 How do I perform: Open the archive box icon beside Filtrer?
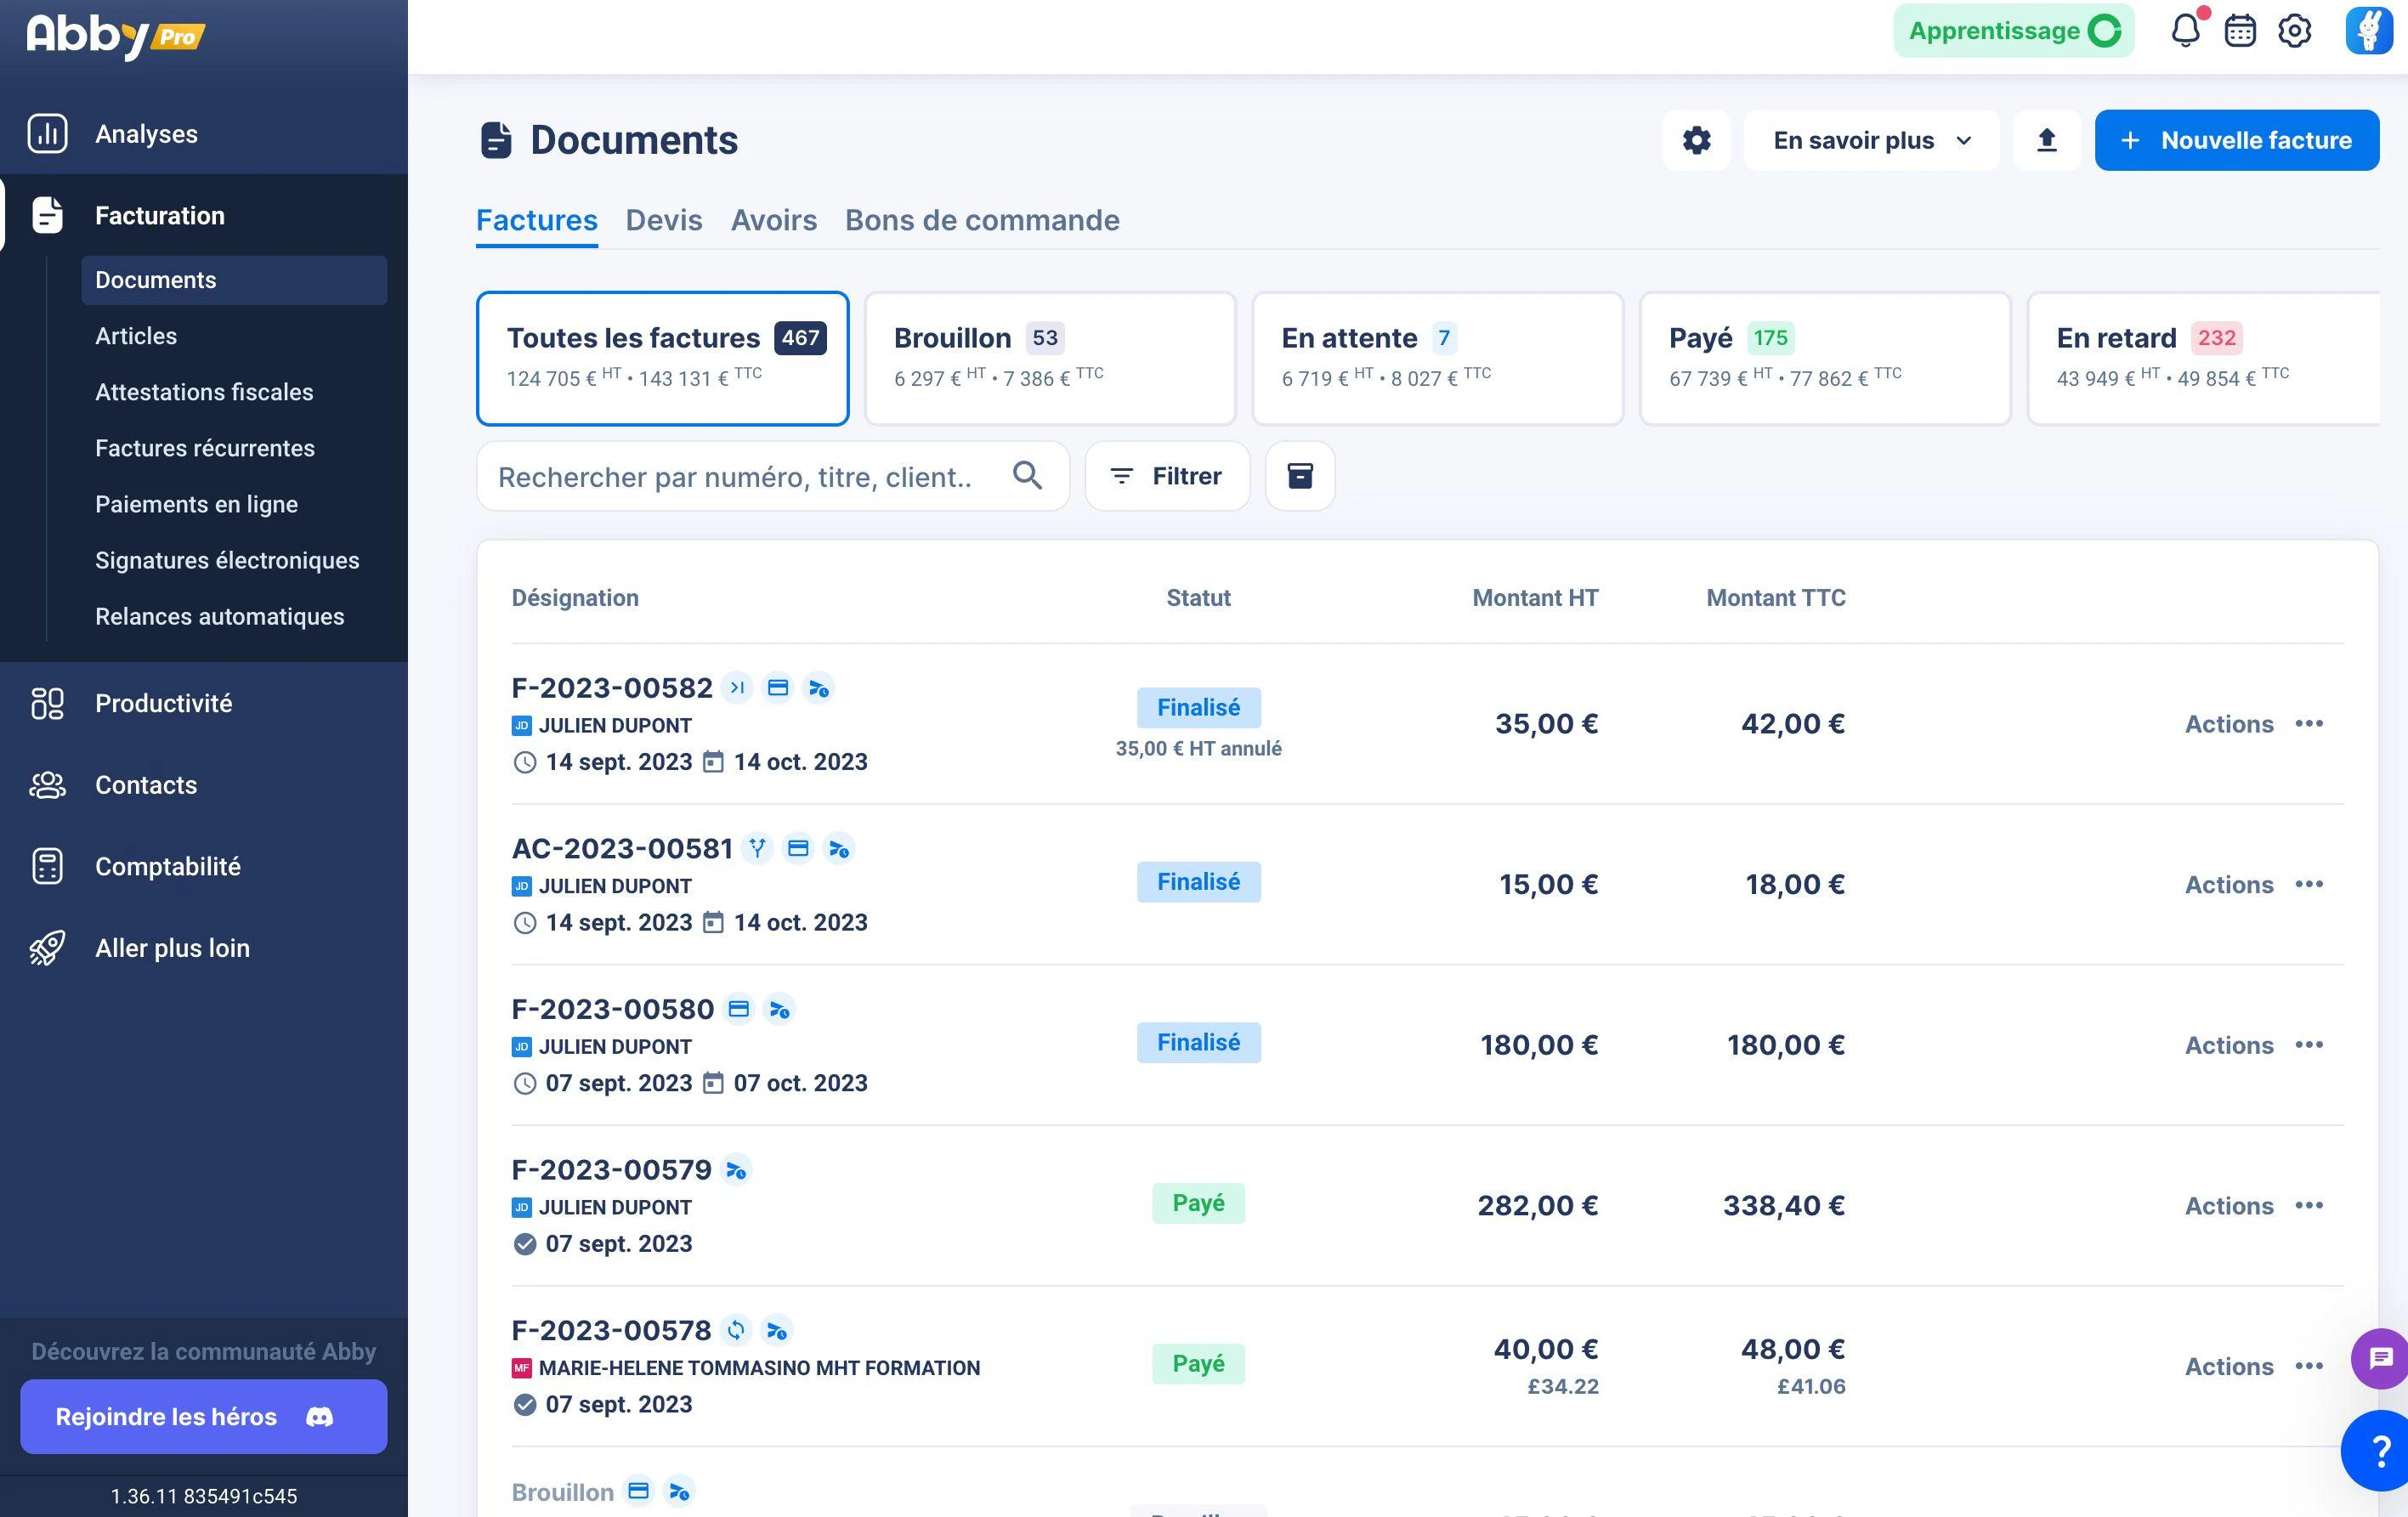1299,476
